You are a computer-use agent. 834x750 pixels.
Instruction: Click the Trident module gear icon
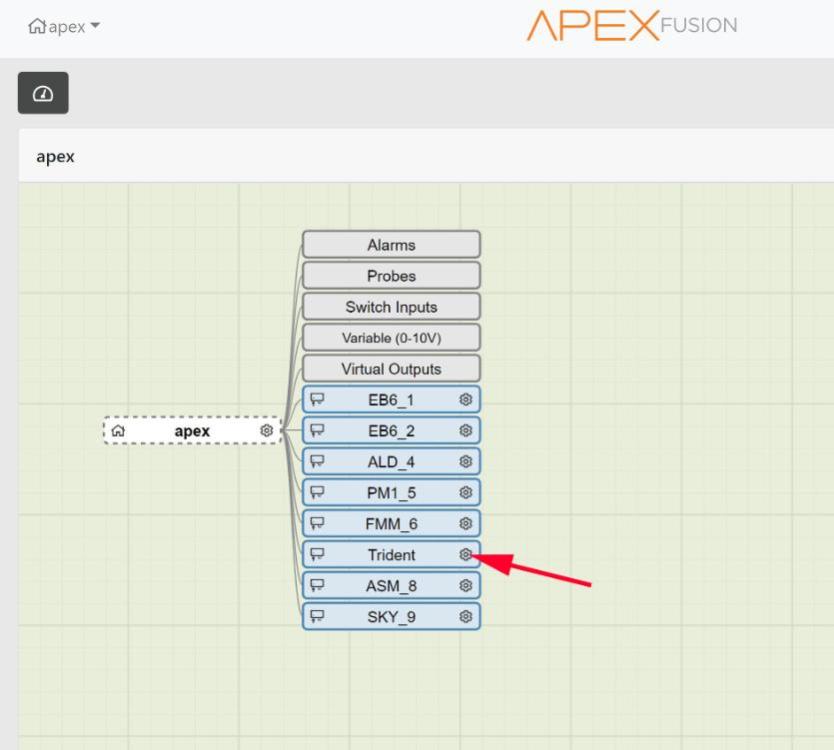pos(465,554)
